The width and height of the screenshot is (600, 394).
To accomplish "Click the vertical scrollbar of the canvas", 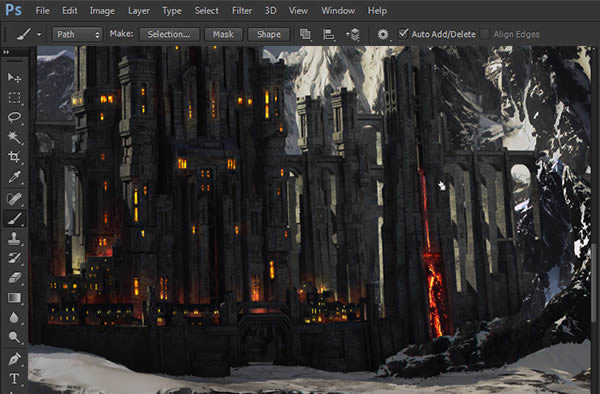I will (x=595, y=283).
